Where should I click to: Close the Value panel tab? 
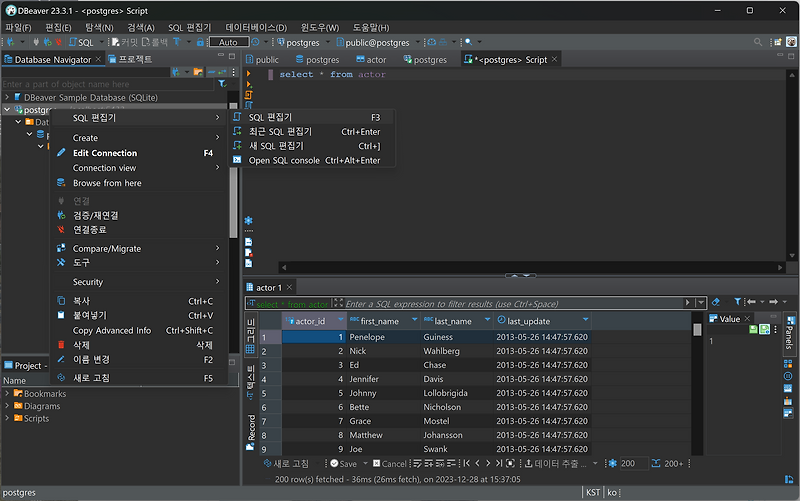point(747,318)
